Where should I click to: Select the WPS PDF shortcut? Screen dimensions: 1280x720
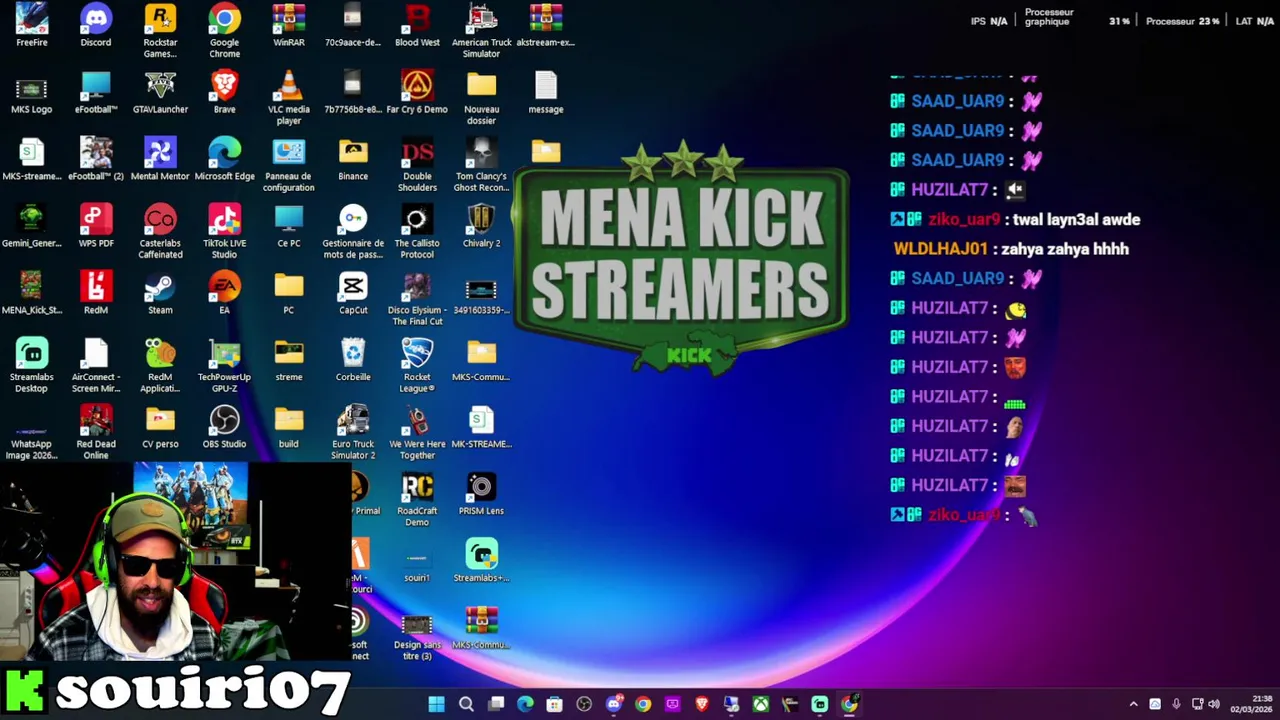click(96, 227)
